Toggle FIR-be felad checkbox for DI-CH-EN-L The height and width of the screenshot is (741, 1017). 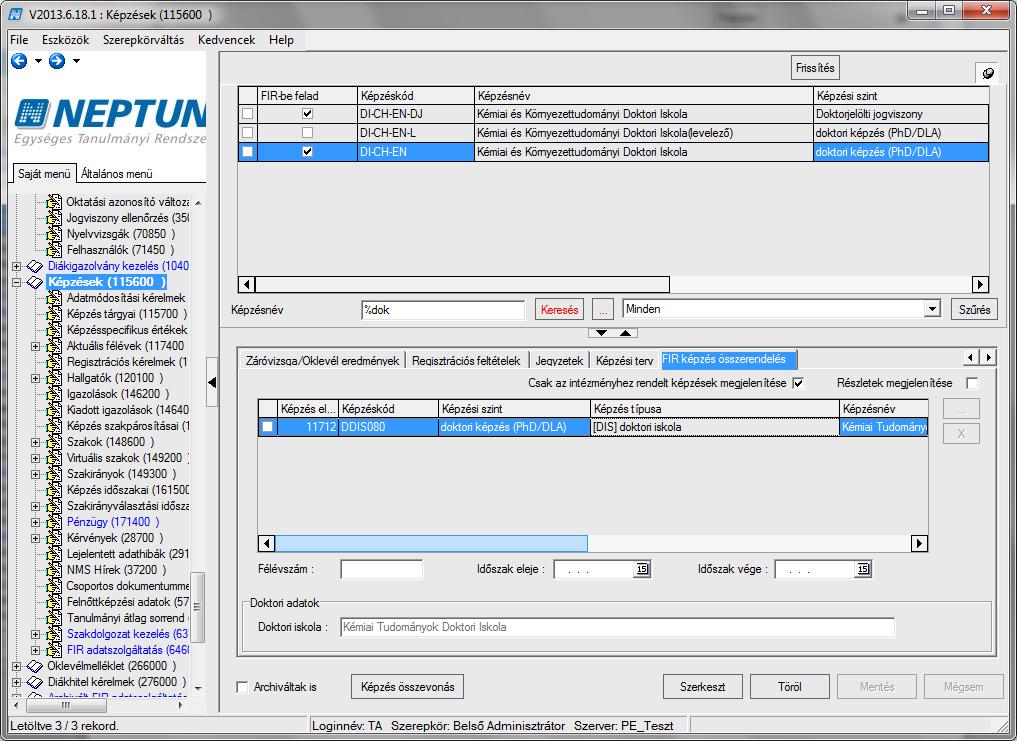[x=307, y=132]
